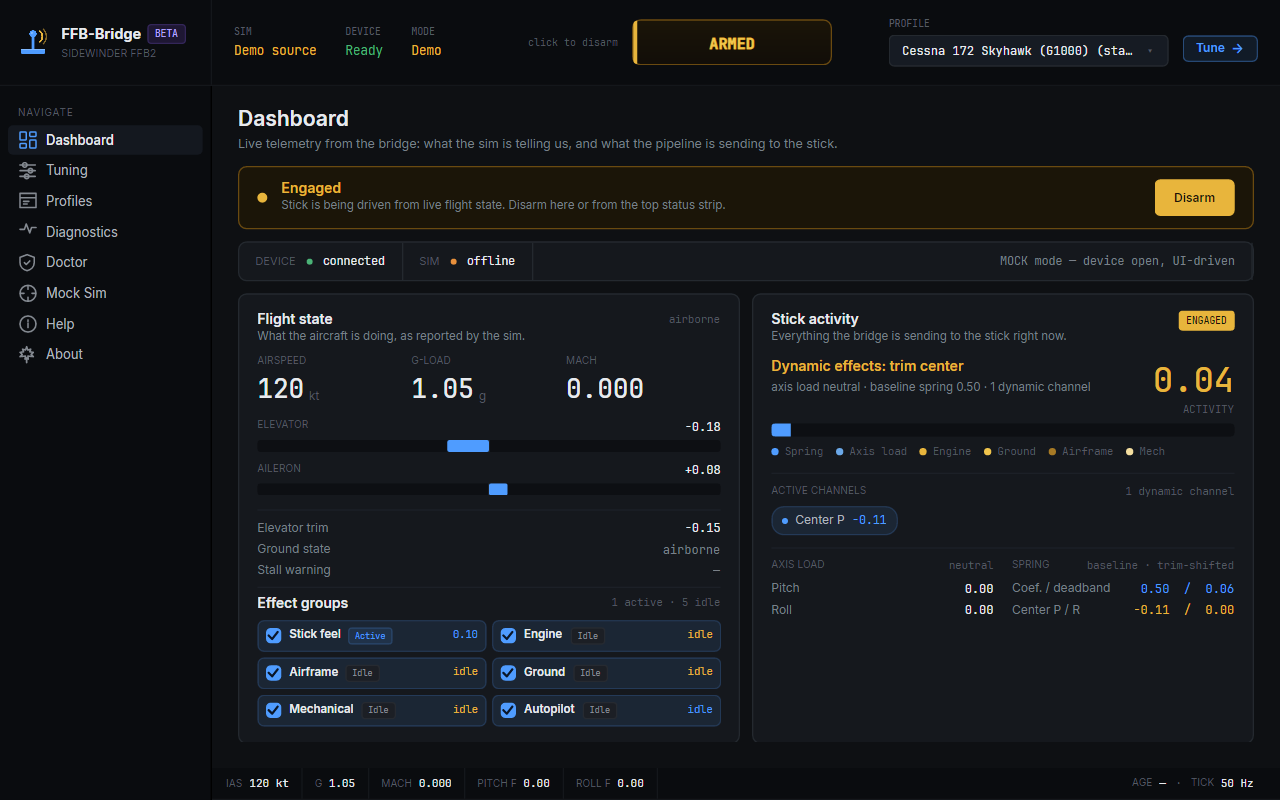Click the FFB-Bridge joystick logo
Image resolution: width=1280 pixels, height=800 pixels.
coord(35,42)
